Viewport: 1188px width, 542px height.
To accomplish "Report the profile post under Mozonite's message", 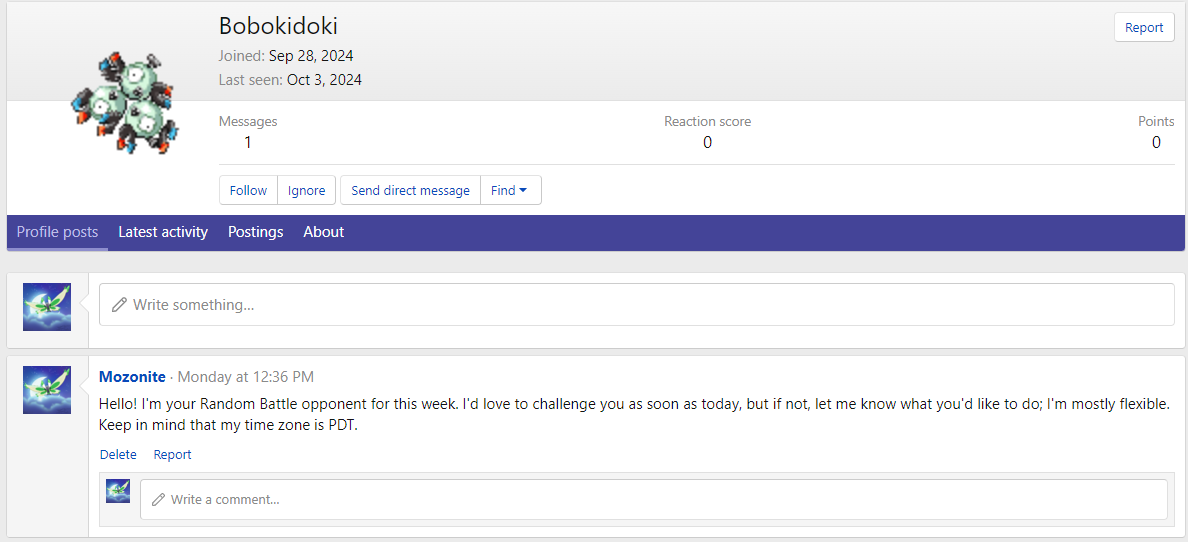I will point(172,455).
